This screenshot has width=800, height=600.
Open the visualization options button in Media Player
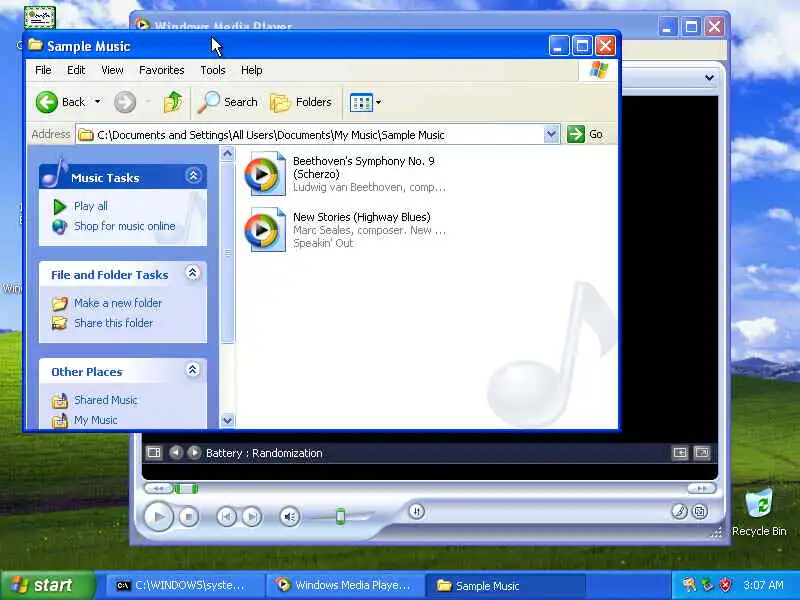[x=154, y=453]
